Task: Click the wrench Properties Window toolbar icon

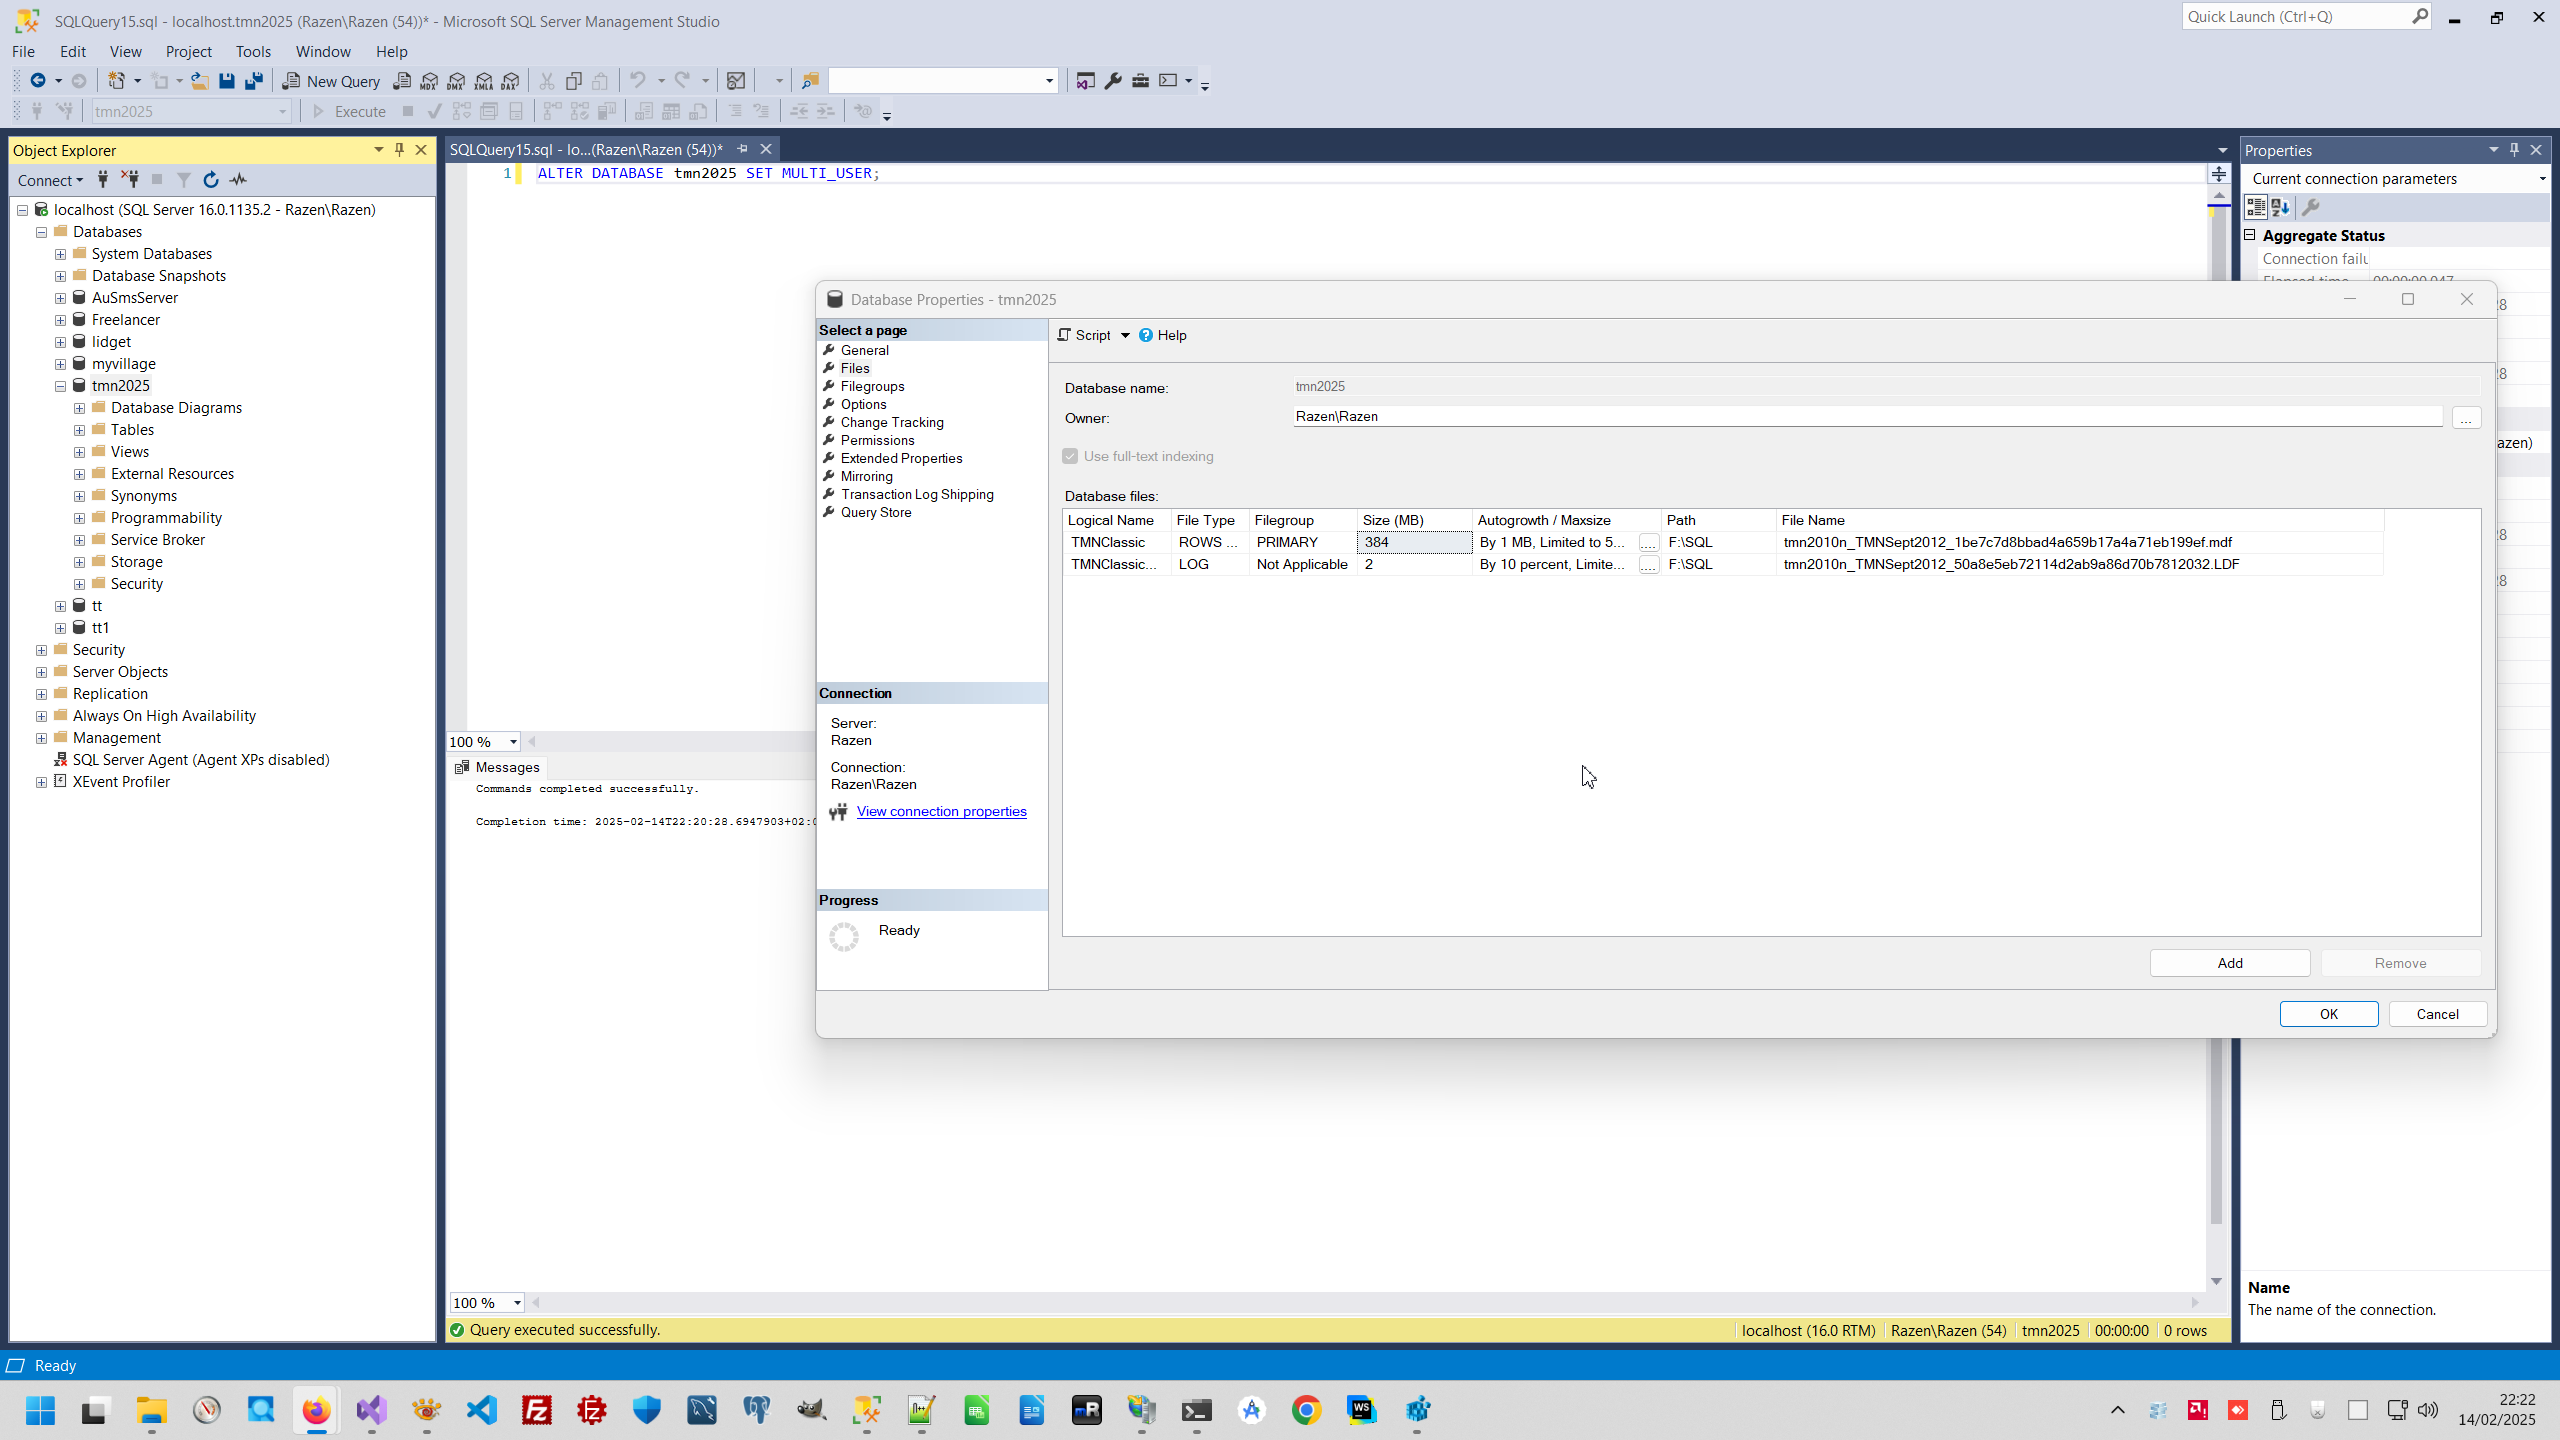Action: click(x=1113, y=81)
